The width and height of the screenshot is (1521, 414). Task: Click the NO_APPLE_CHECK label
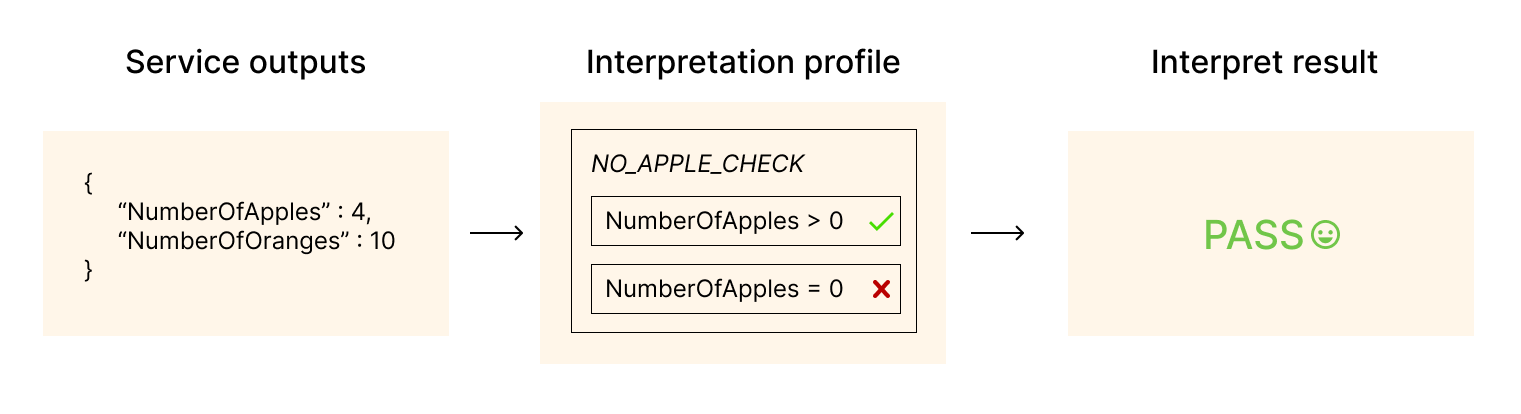click(x=697, y=164)
